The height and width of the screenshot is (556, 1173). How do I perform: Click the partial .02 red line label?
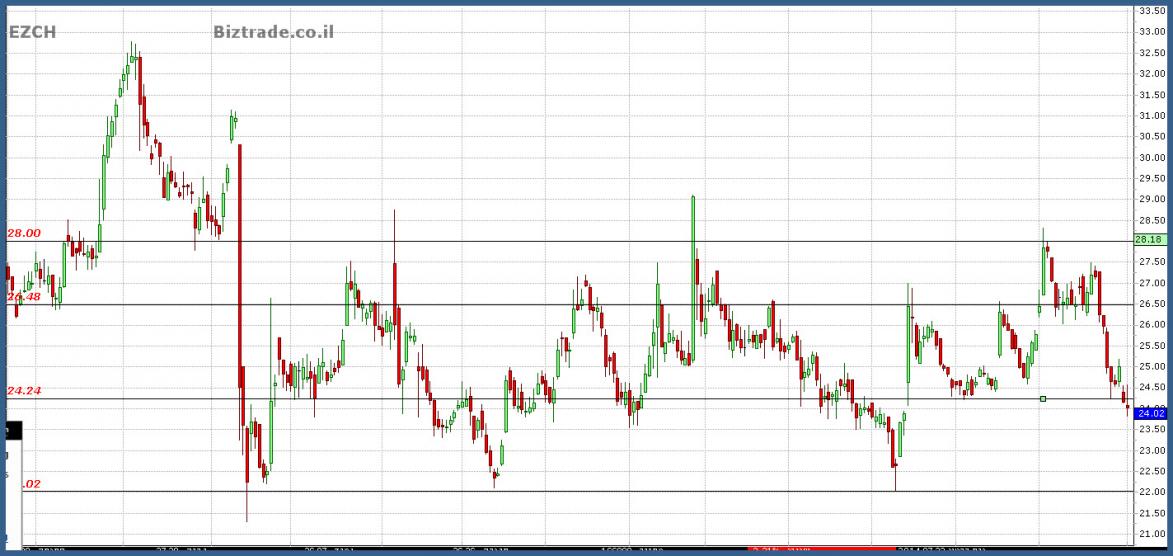[x=30, y=484]
